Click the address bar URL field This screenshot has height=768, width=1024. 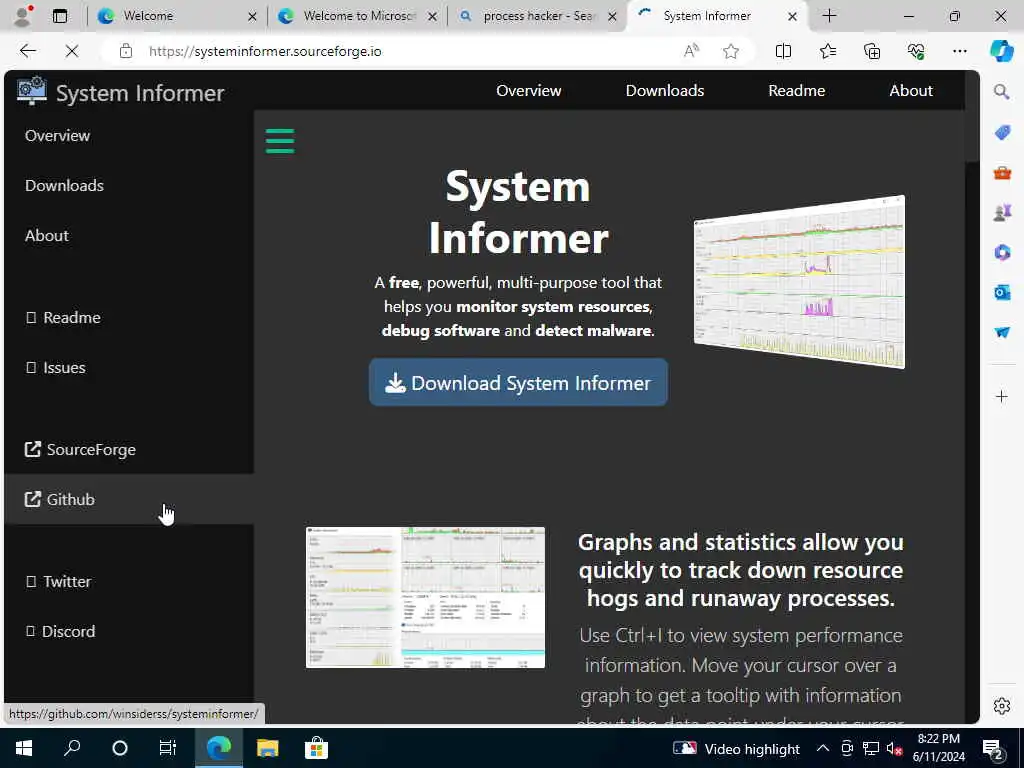click(x=405, y=51)
